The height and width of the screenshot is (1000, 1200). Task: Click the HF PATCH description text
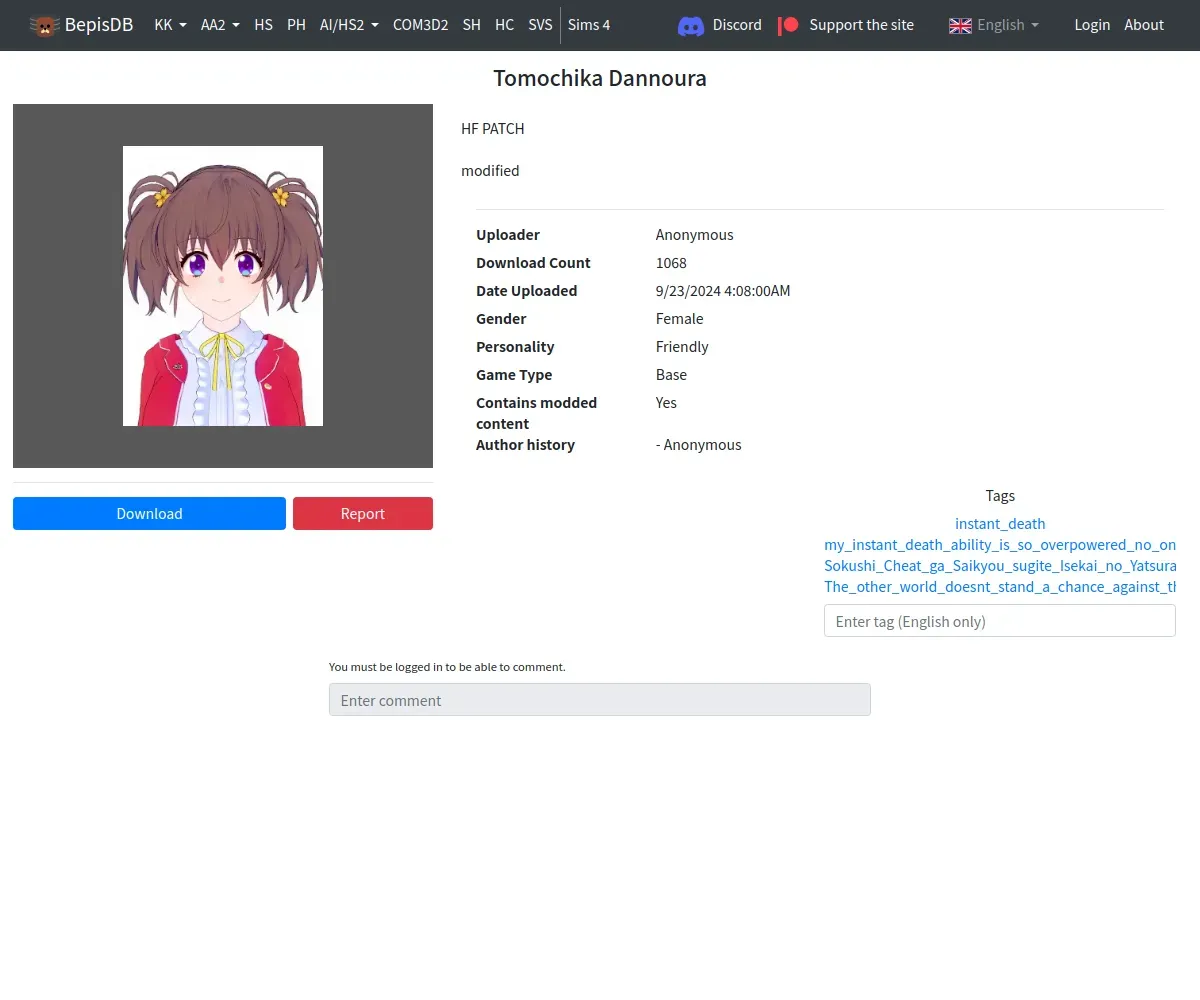coord(493,129)
